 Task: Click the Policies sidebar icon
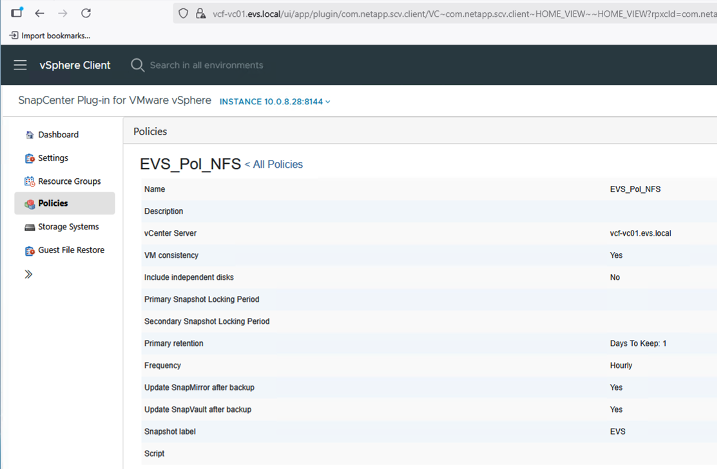tap(30, 204)
